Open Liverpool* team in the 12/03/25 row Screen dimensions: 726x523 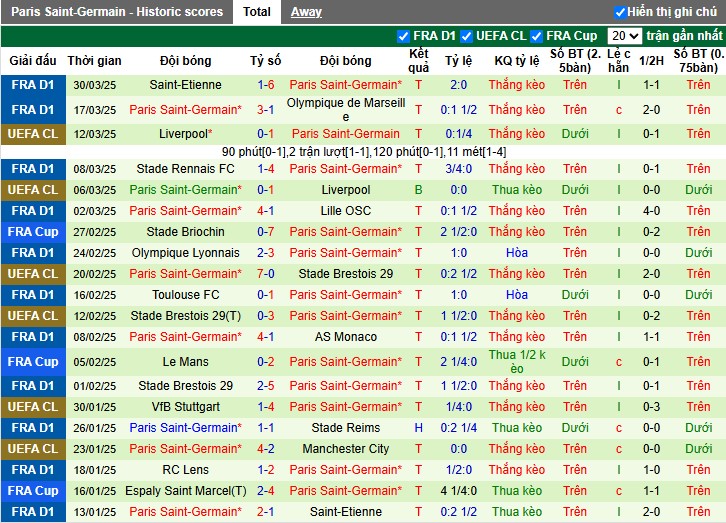click(185, 134)
